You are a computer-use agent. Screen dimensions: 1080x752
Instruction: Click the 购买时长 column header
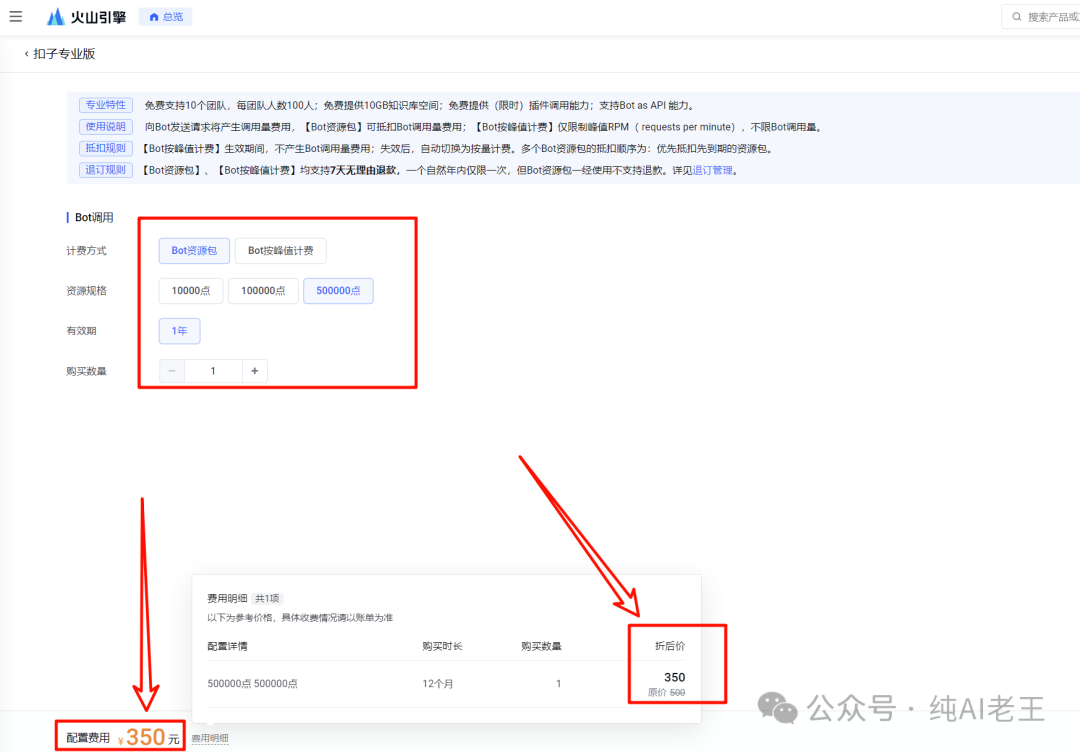tap(442, 646)
